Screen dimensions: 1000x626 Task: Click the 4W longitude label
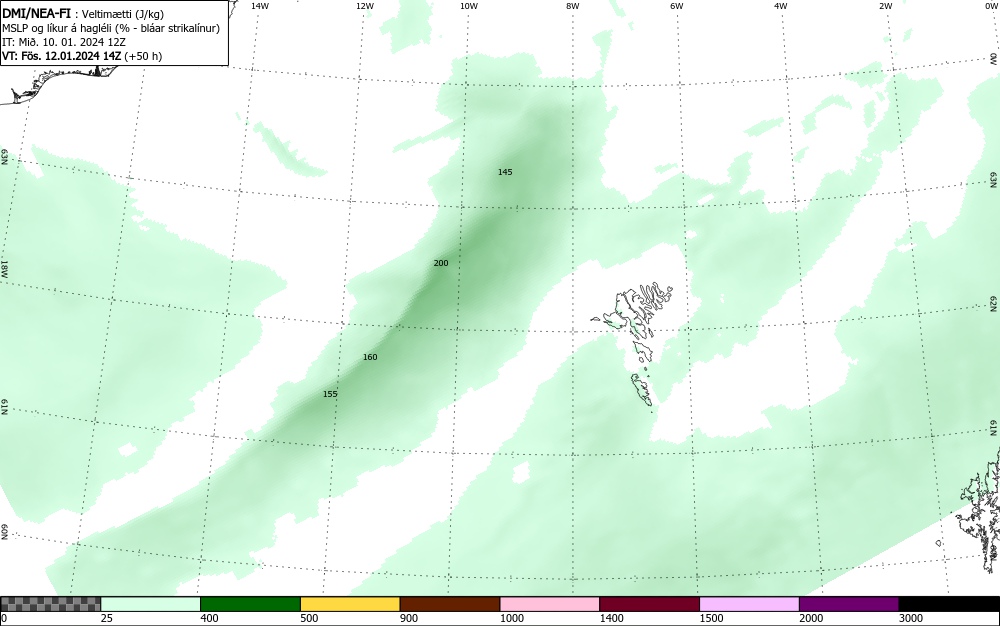781,6
